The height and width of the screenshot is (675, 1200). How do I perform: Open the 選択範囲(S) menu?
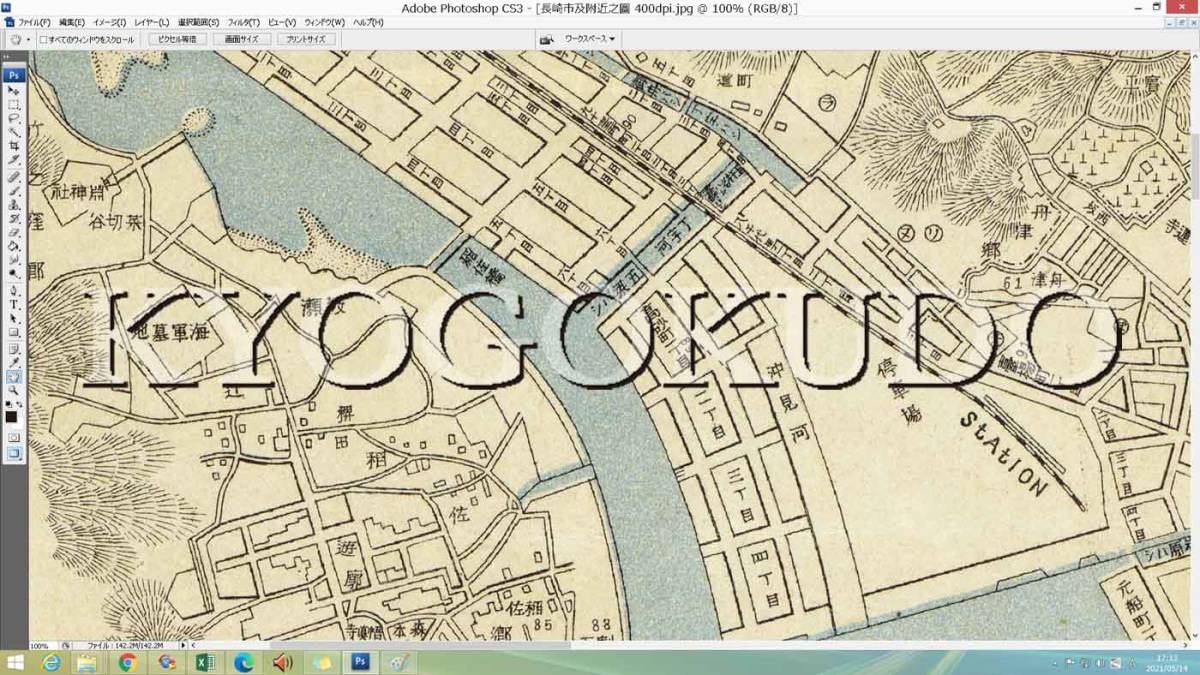(x=198, y=22)
